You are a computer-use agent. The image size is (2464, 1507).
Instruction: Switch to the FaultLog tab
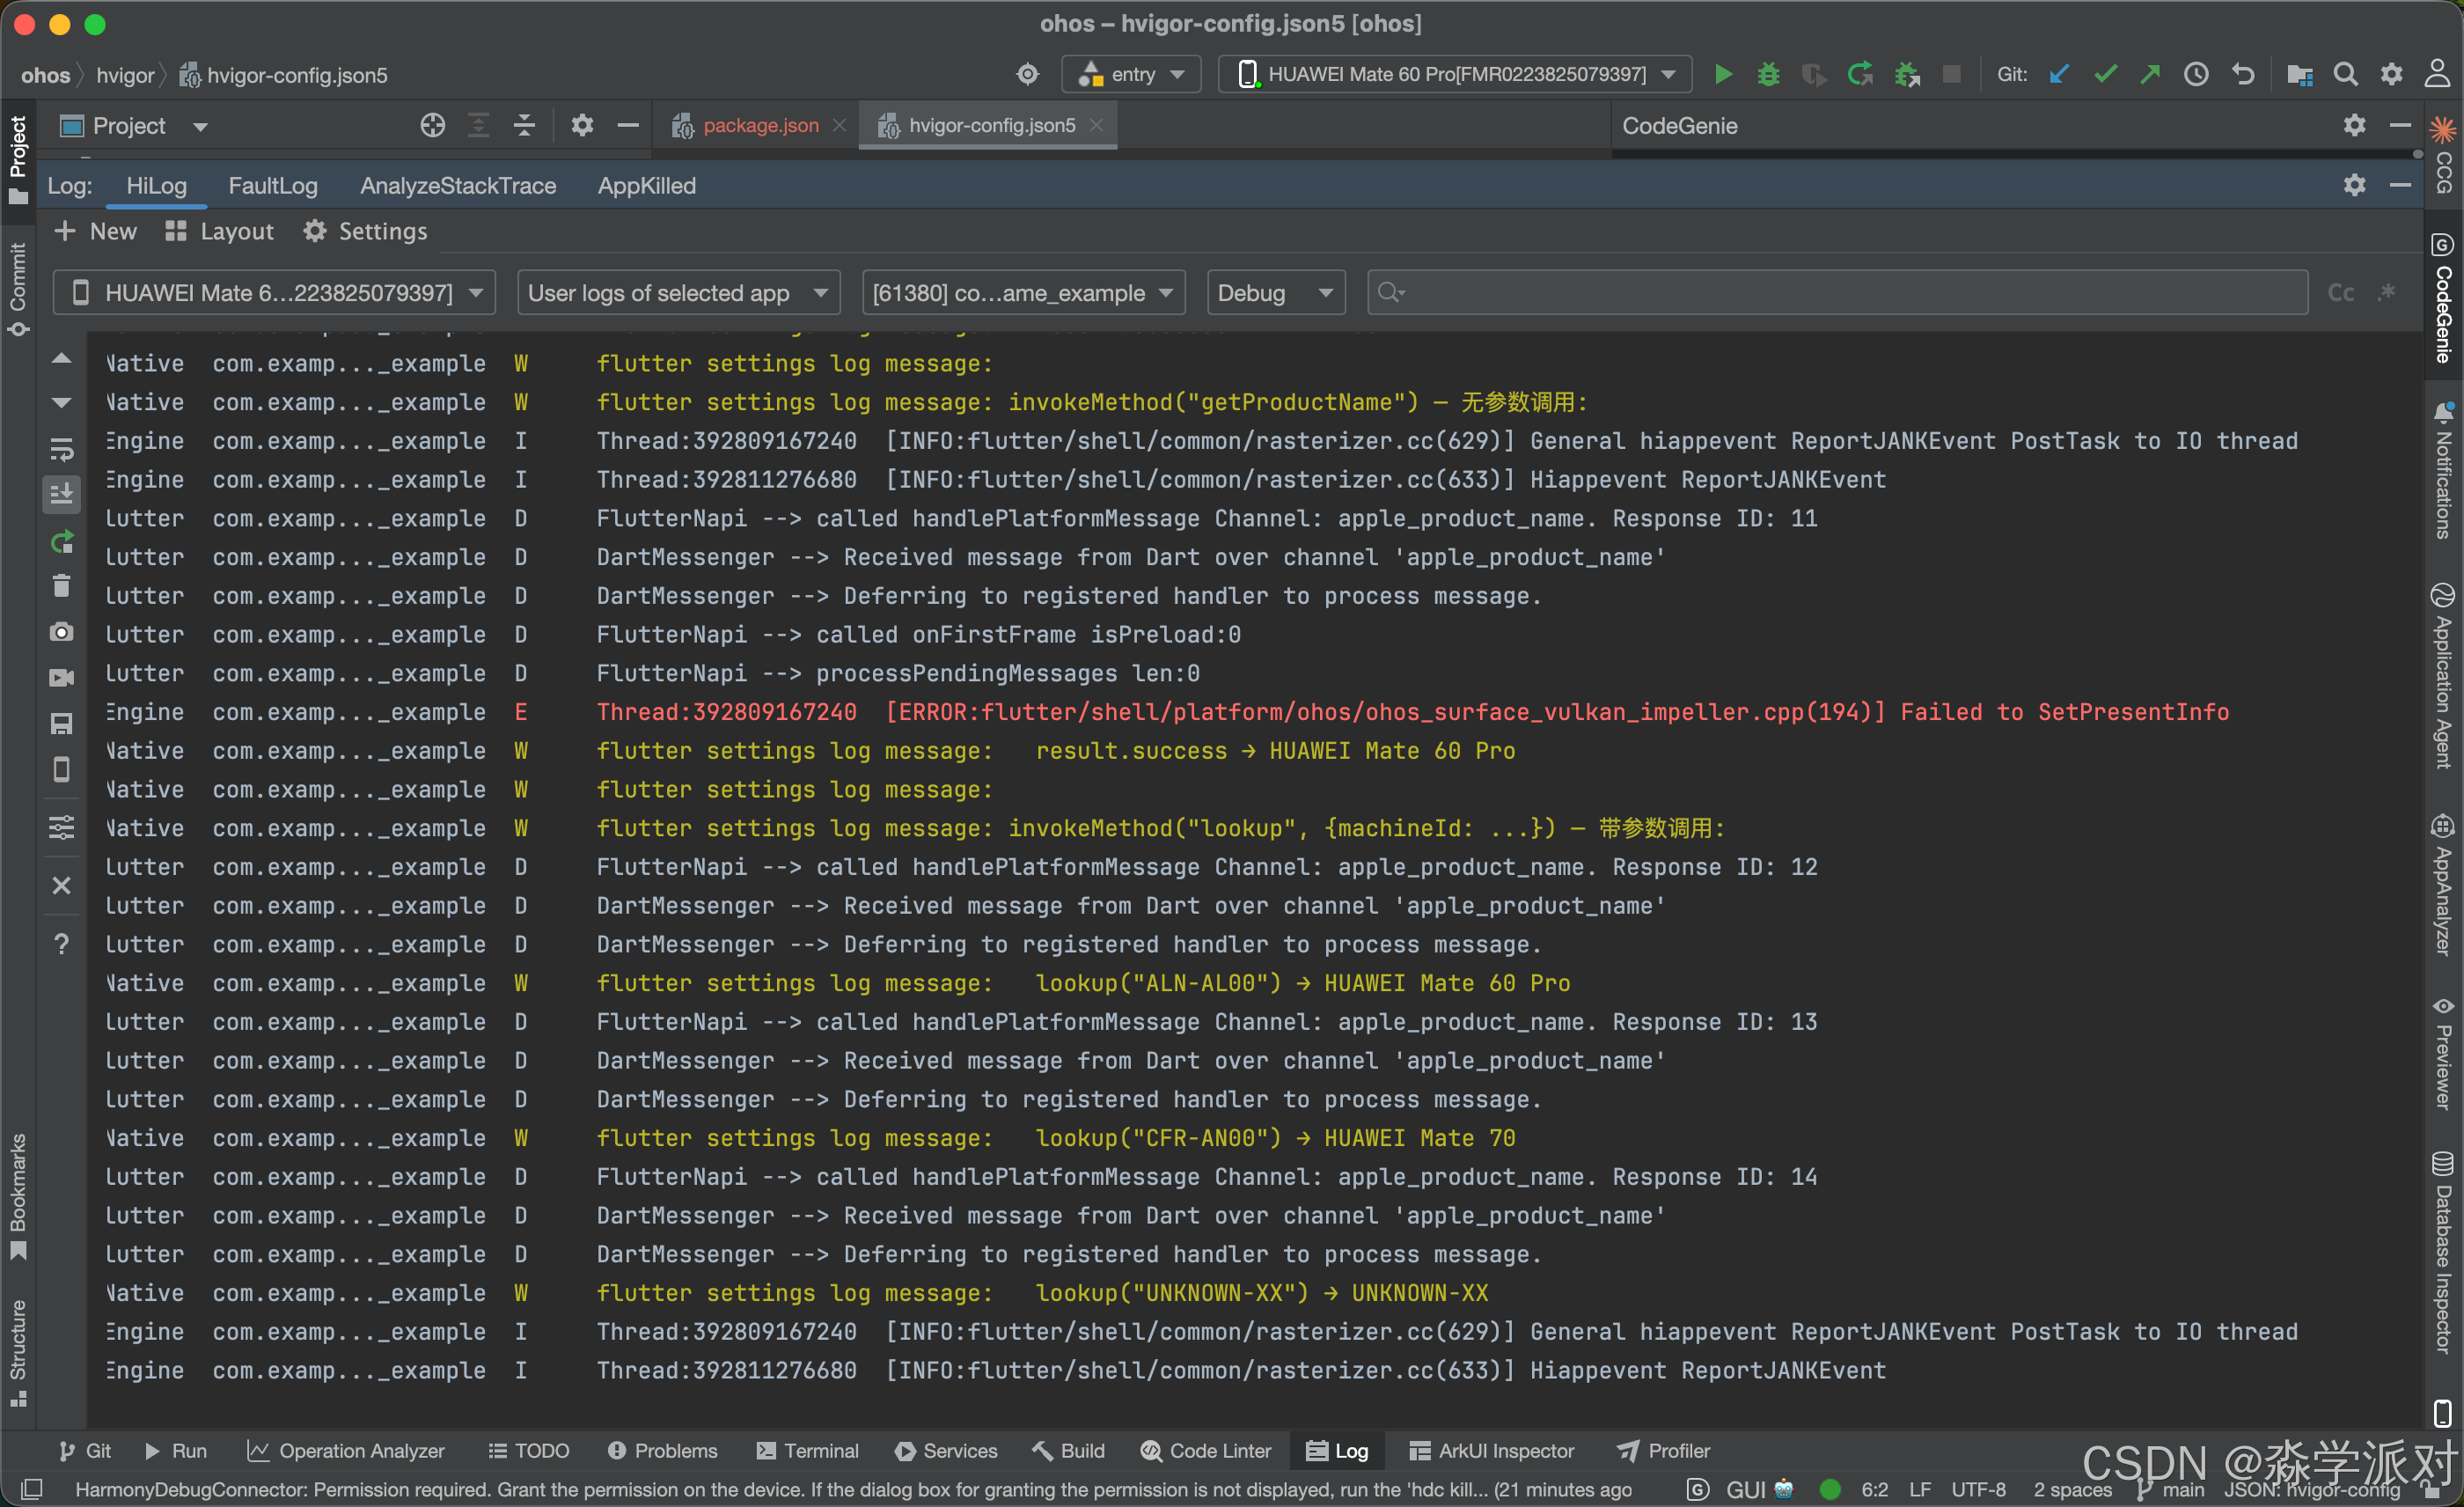[x=272, y=186]
